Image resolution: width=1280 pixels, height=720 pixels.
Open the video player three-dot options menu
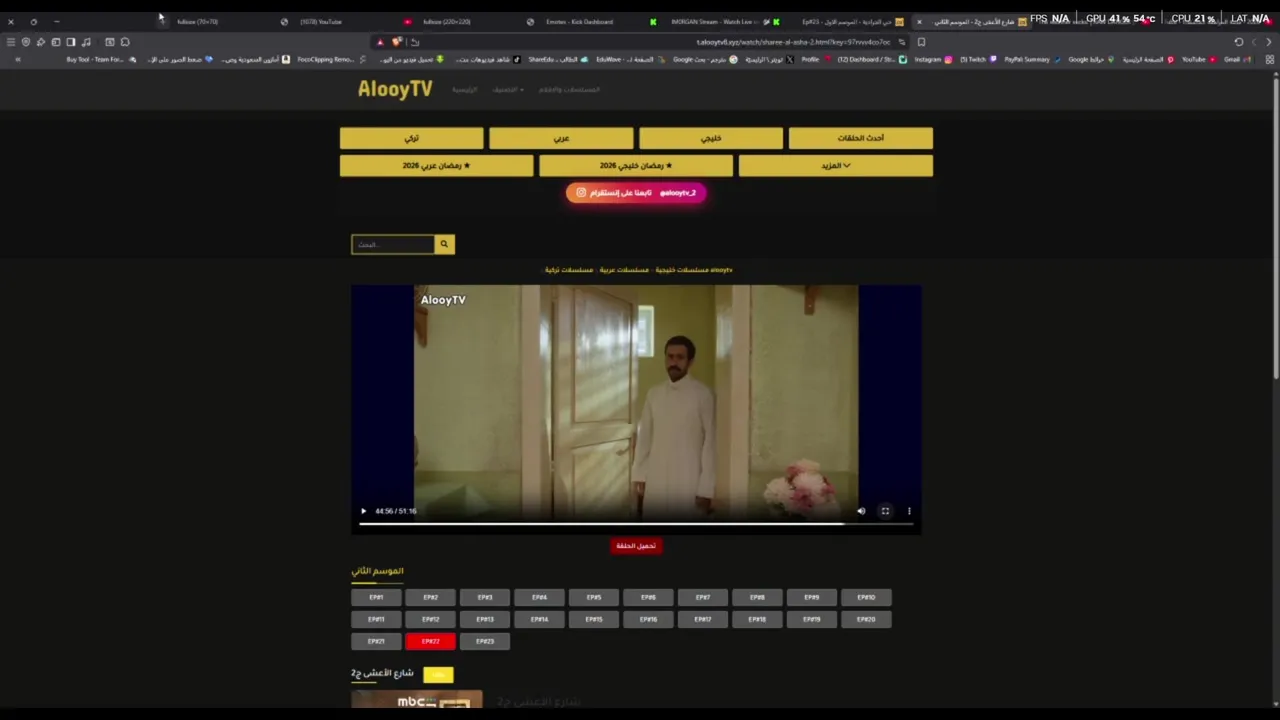909,511
